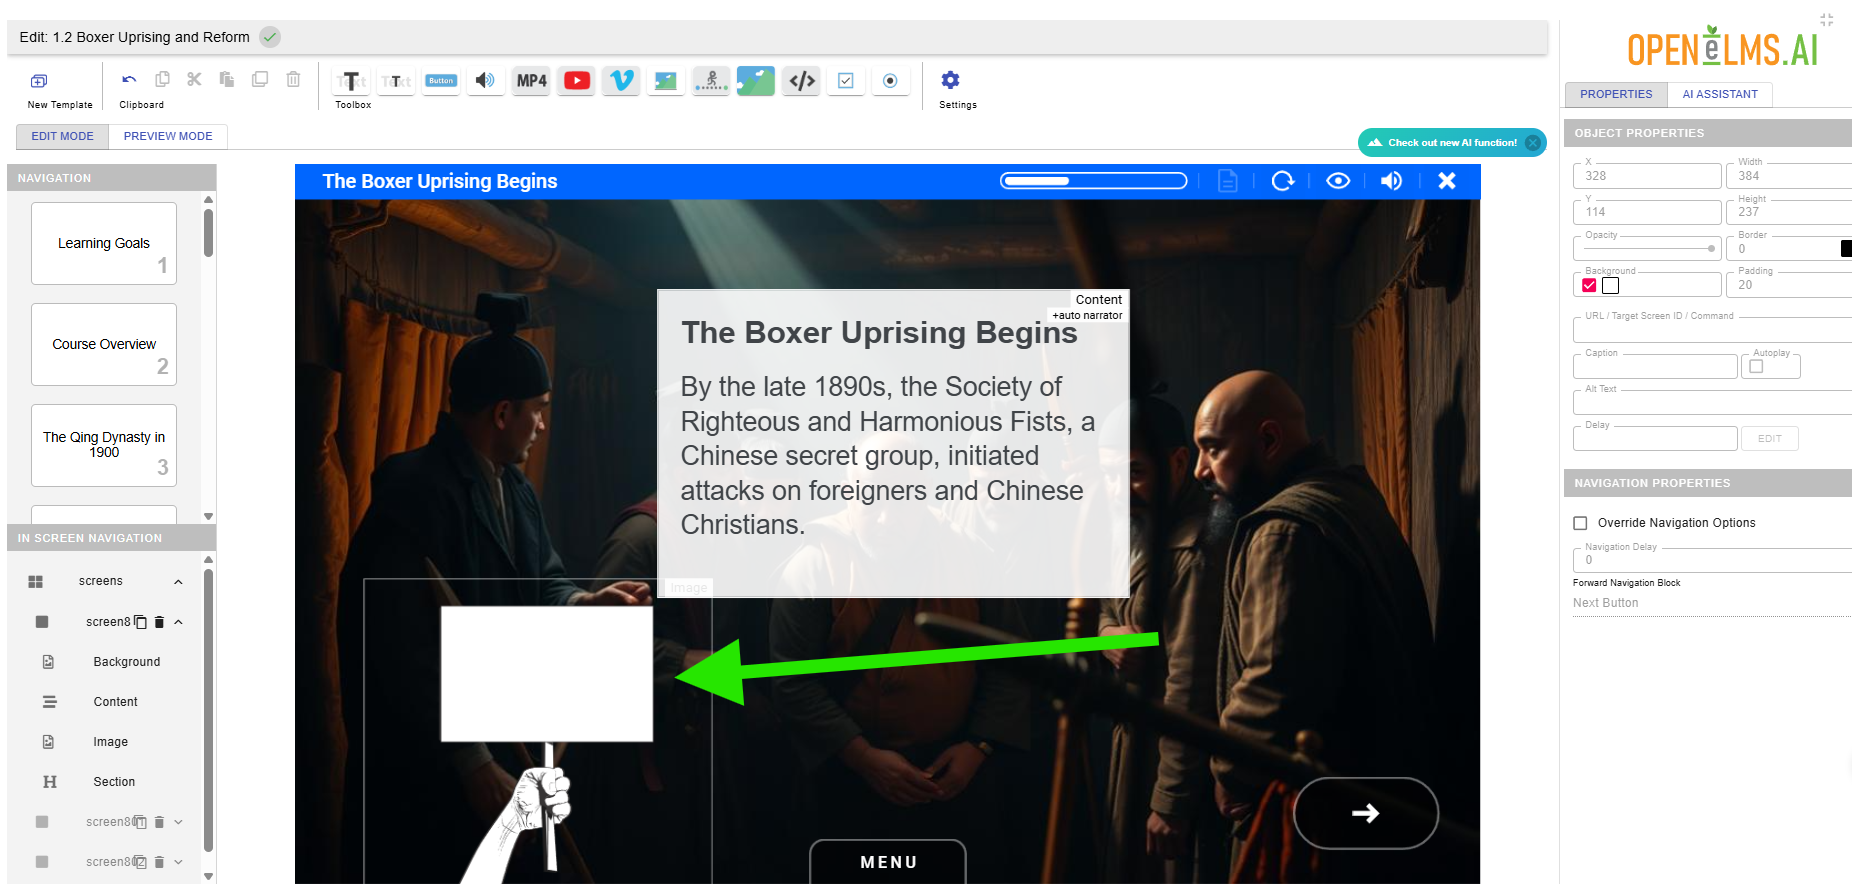Click the MENU button on the slide

click(x=888, y=862)
